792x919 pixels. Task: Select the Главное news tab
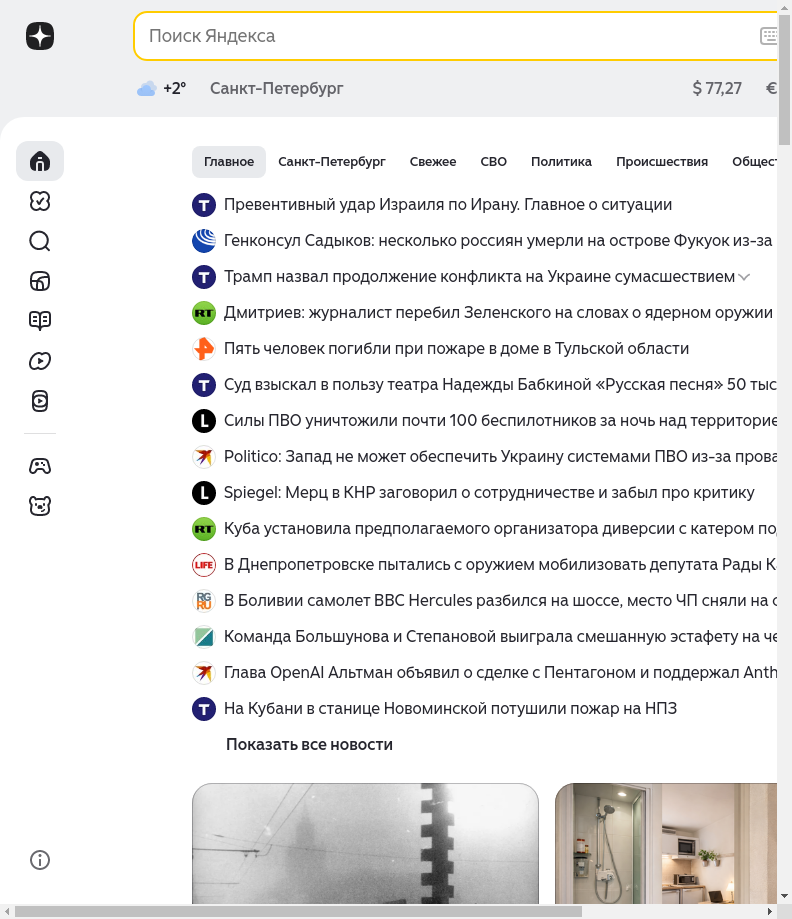coord(229,162)
